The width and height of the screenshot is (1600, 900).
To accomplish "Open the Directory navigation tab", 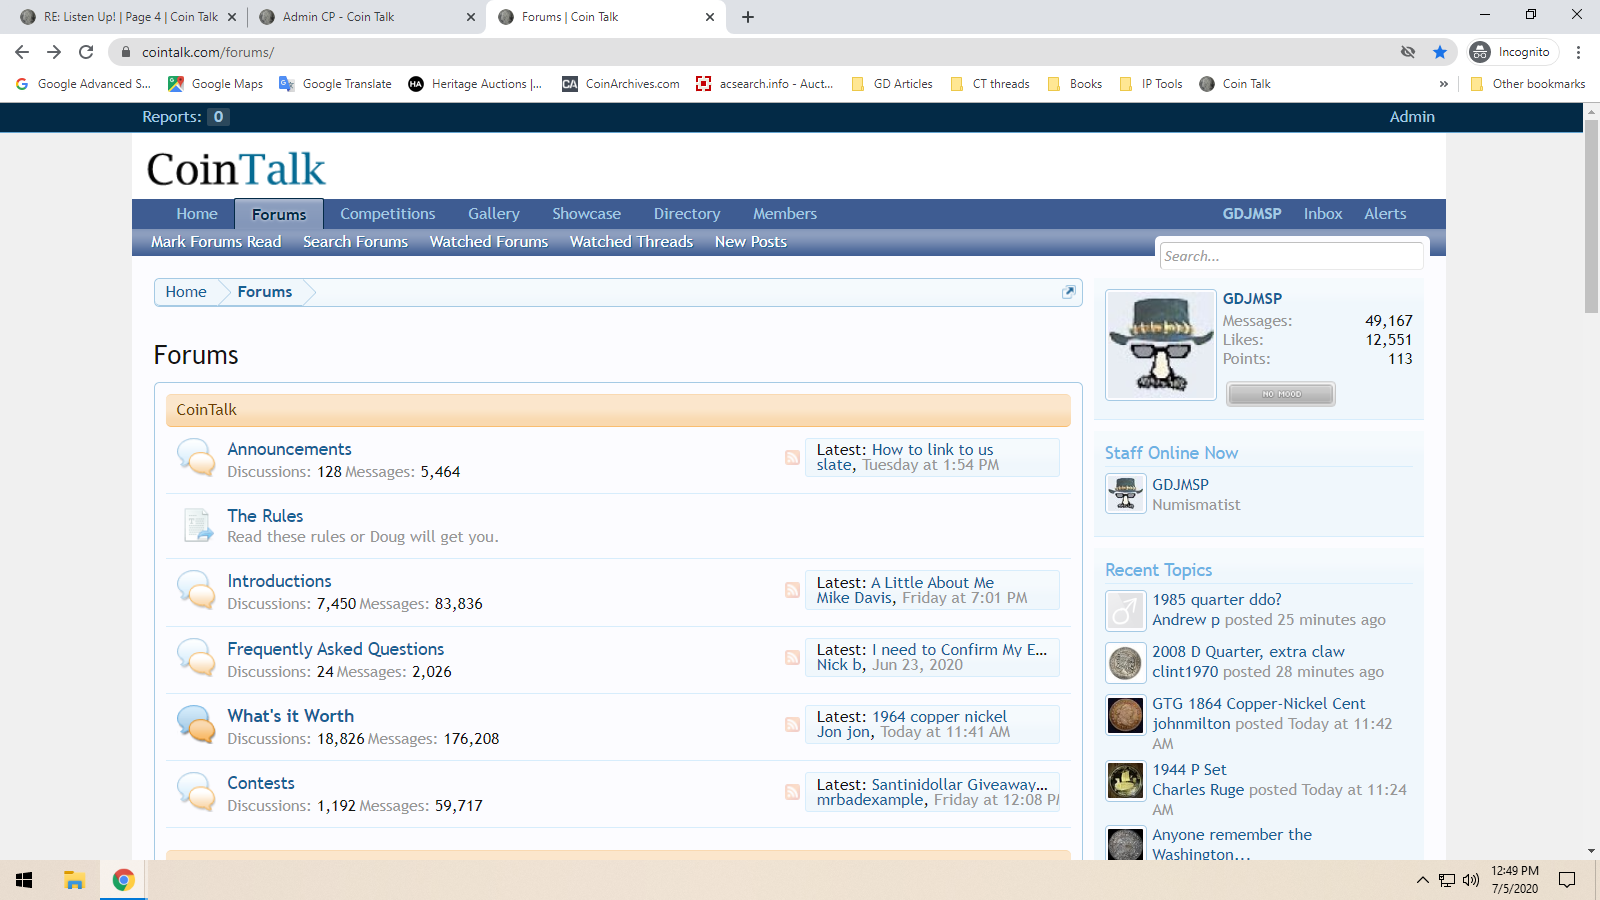I will pyautogui.click(x=687, y=214).
